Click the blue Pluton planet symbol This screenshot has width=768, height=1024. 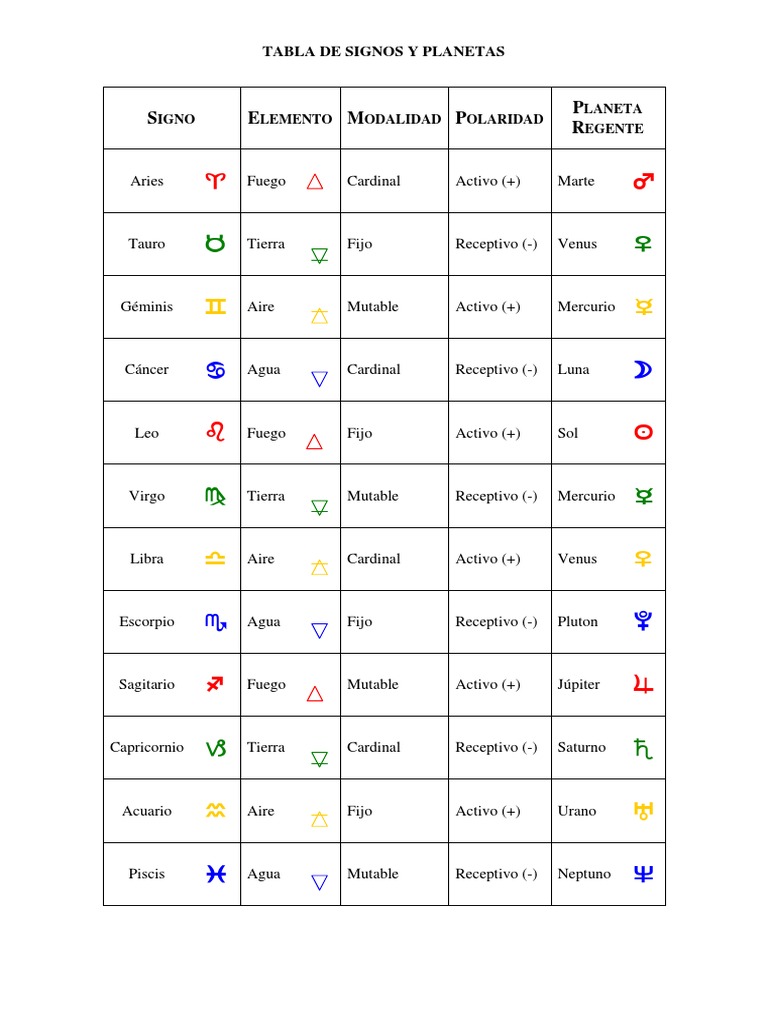(643, 622)
